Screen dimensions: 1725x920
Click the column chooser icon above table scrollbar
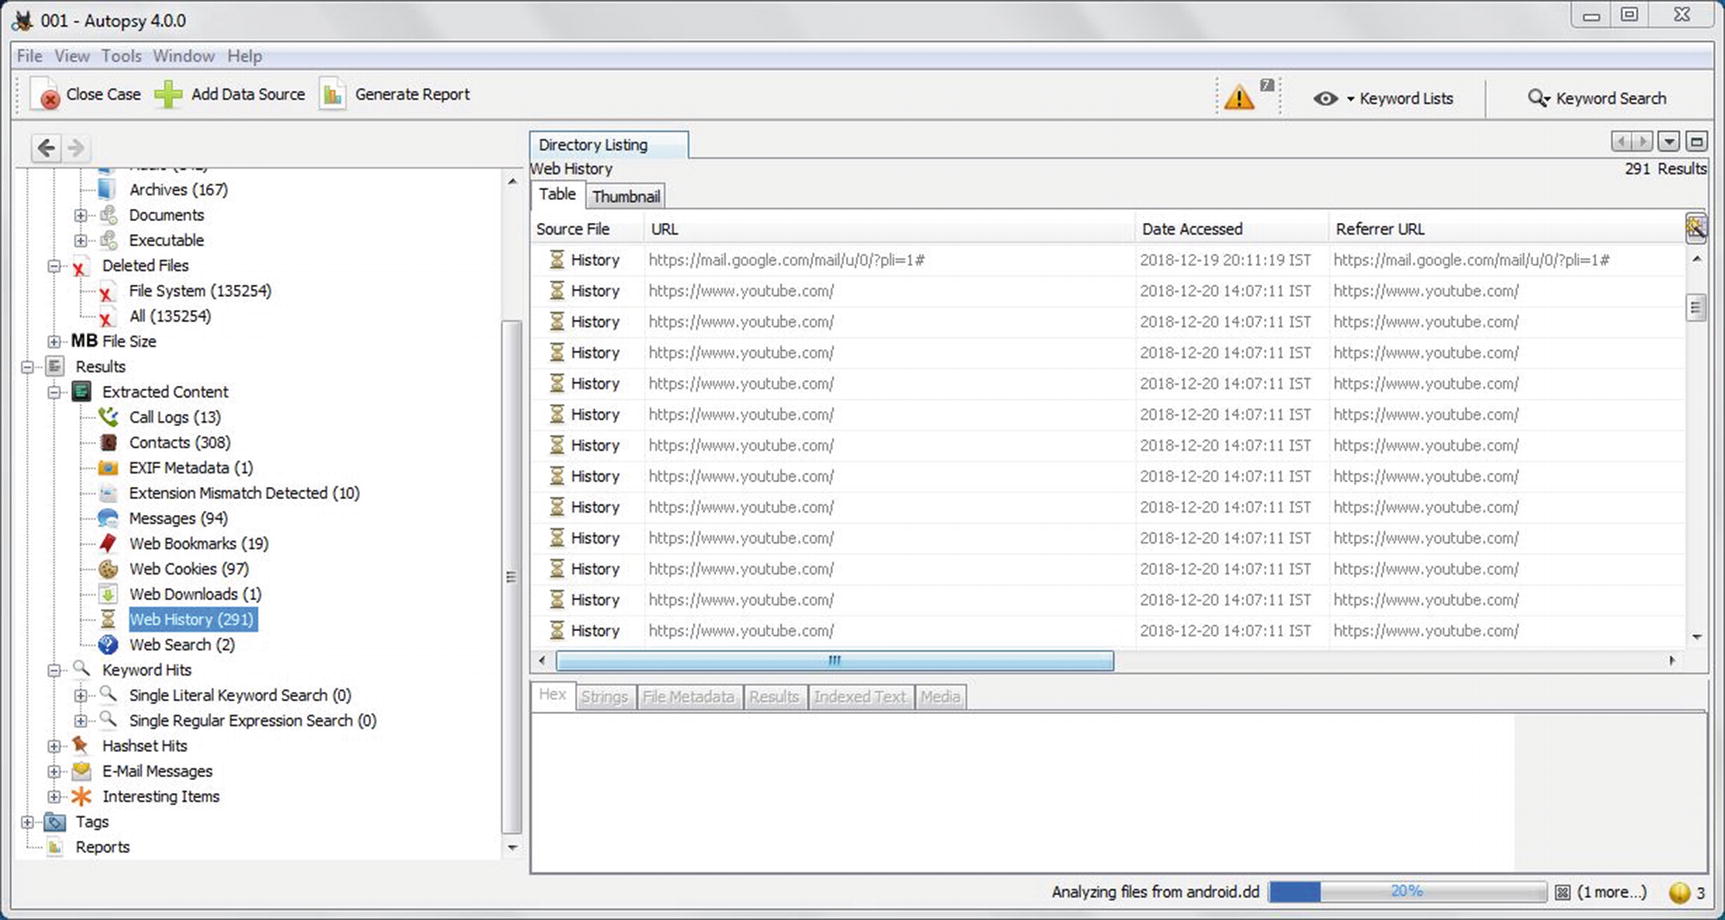1695,228
